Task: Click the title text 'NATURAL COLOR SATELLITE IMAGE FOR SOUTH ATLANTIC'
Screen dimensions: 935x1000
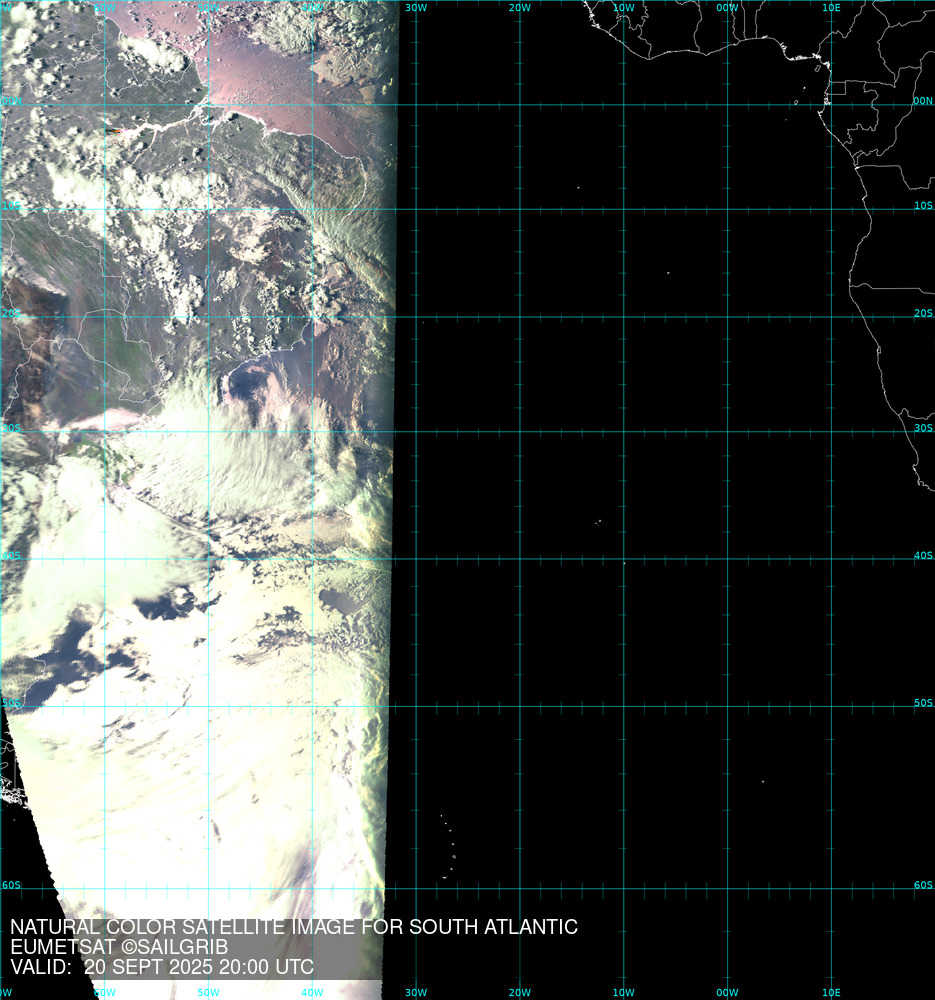Action: pyautogui.click(x=293, y=927)
